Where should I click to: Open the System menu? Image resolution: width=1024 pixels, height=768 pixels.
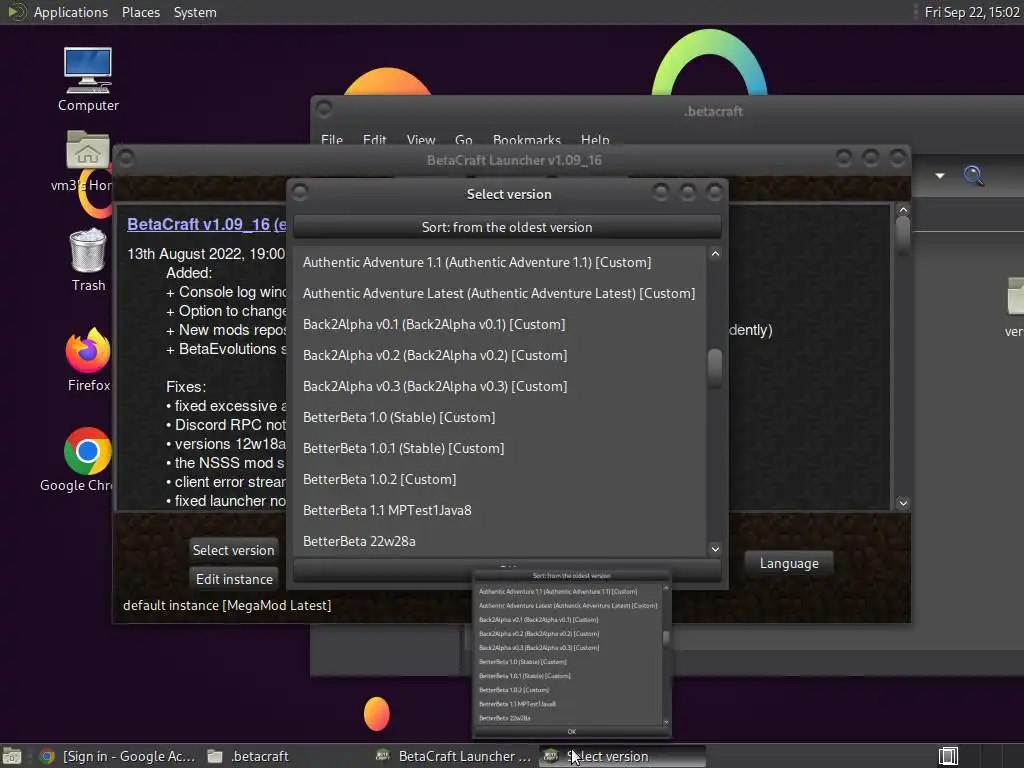(x=195, y=12)
